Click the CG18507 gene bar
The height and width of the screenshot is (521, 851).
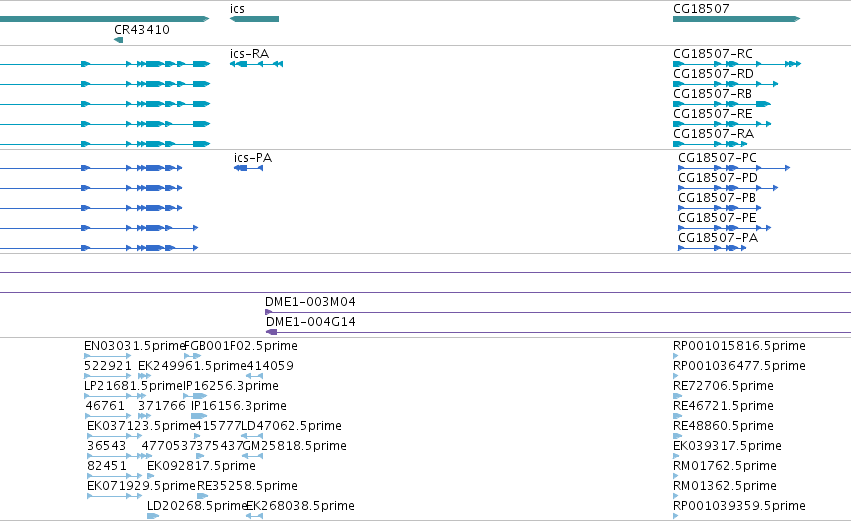pos(736,19)
